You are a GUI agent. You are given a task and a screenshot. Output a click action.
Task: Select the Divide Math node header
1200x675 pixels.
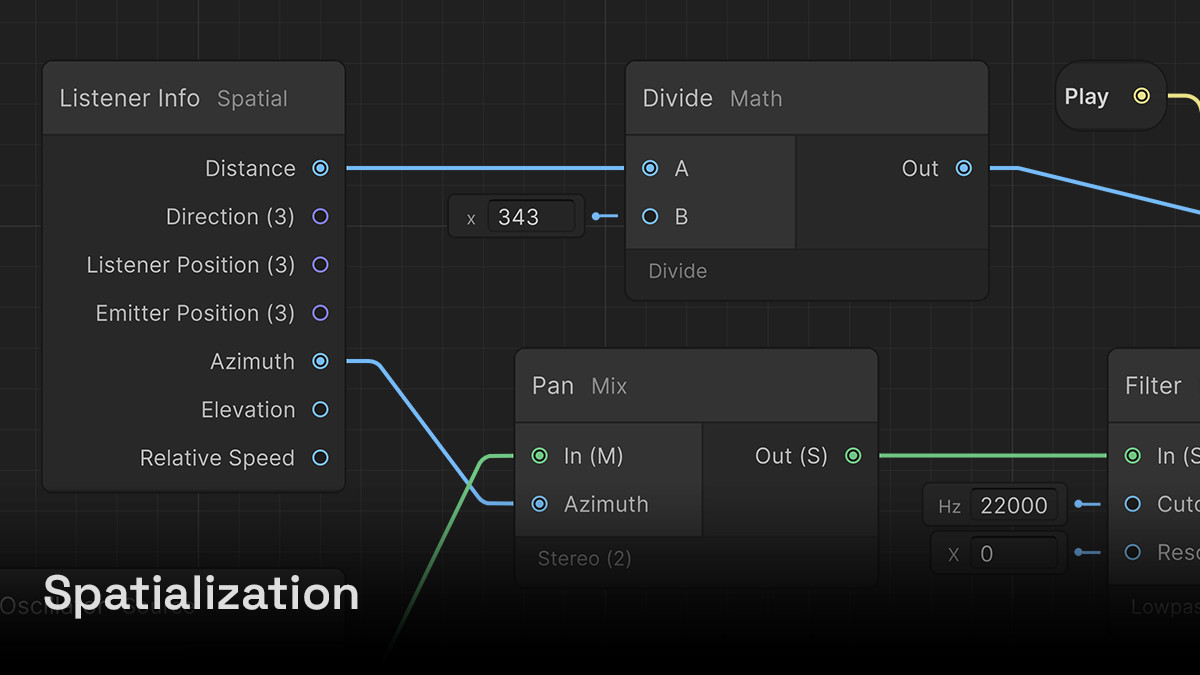coord(807,98)
